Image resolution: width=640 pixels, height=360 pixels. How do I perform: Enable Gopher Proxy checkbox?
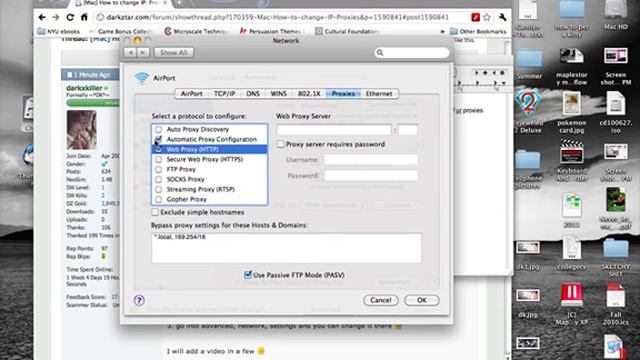pyautogui.click(x=158, y=199)
